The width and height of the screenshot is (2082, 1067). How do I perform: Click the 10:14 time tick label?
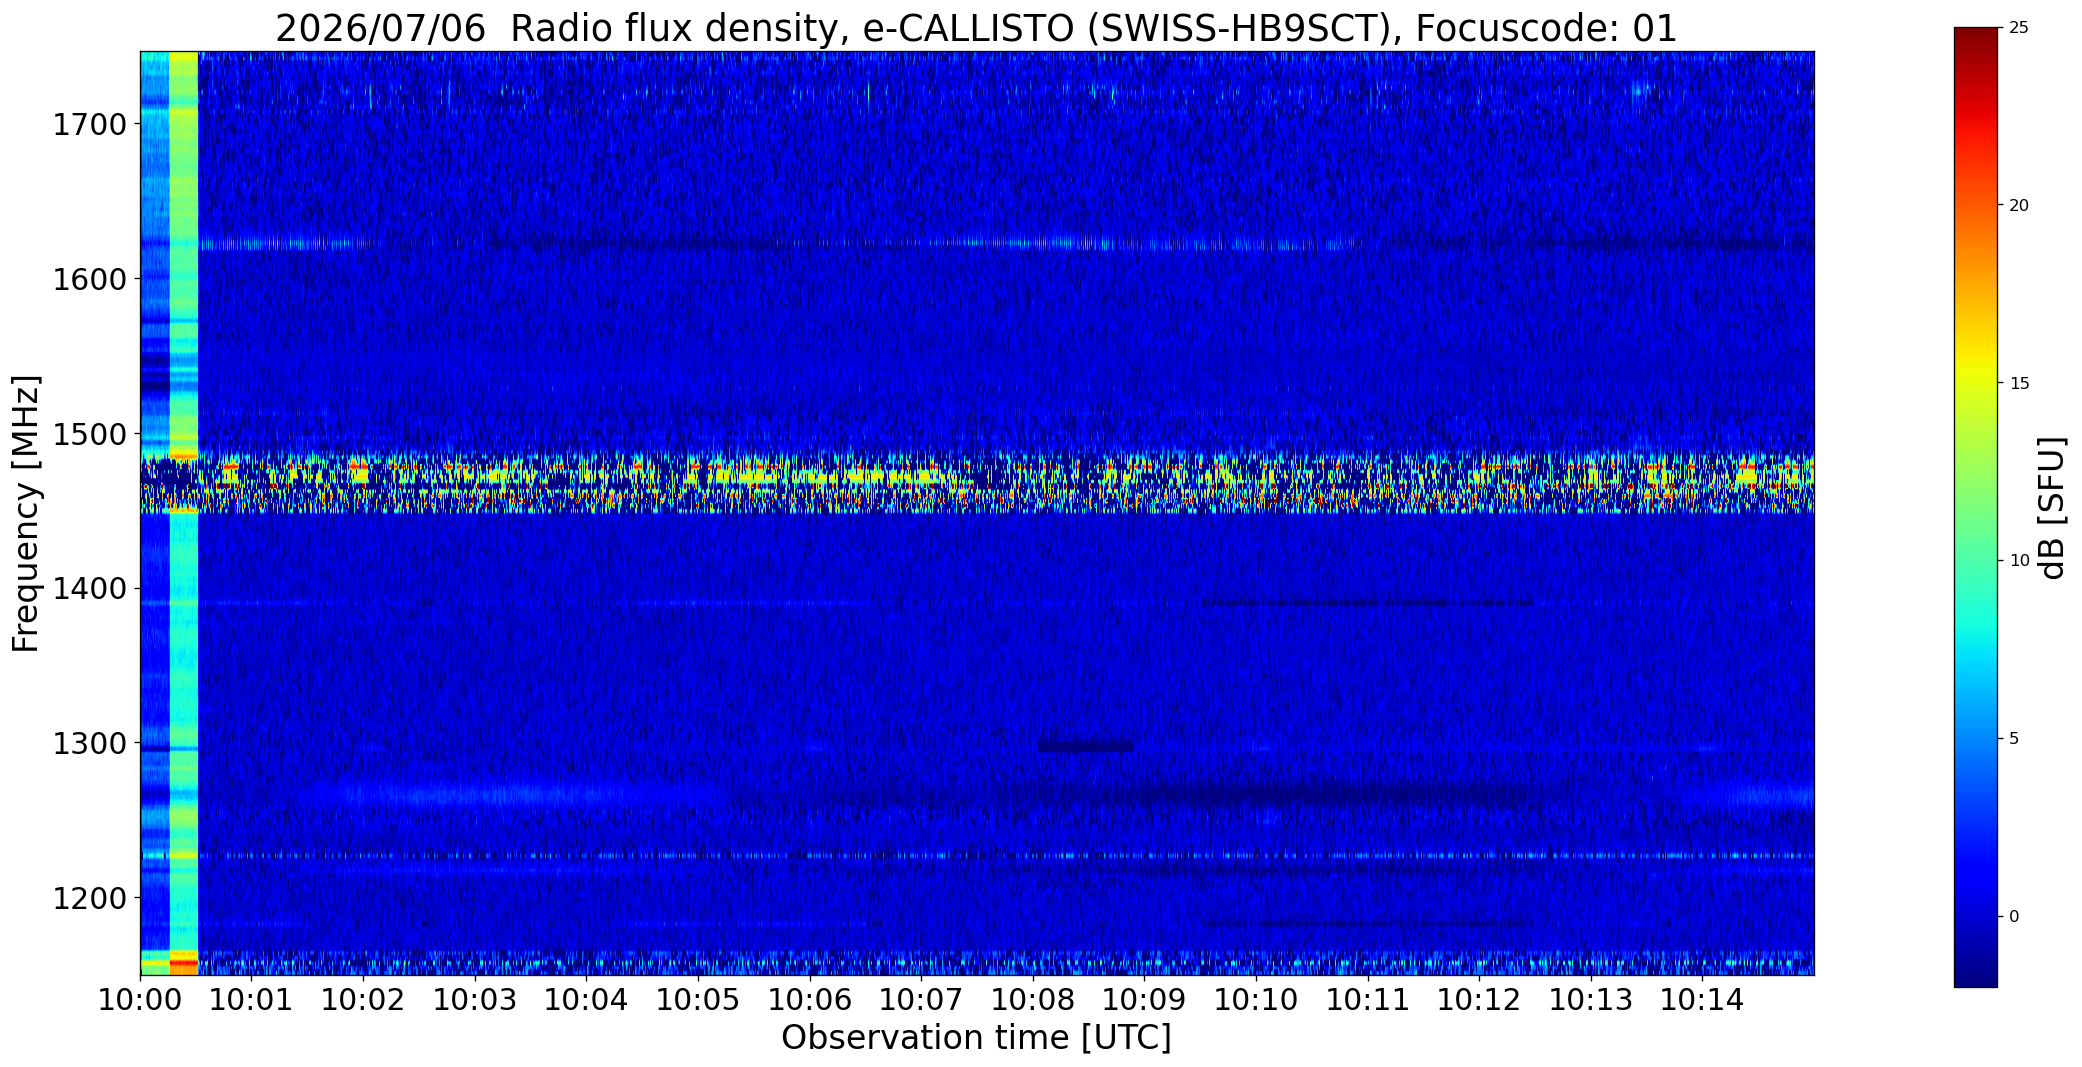(1703, 1000)
